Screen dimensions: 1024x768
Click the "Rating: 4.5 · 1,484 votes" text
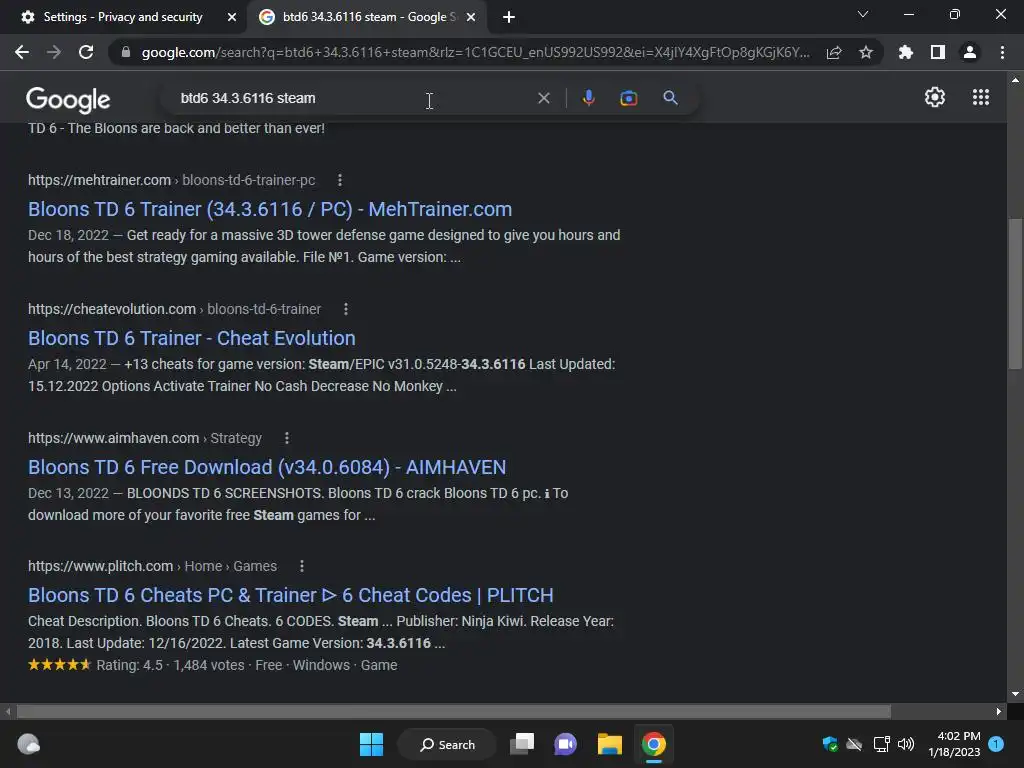coord(170,665)
